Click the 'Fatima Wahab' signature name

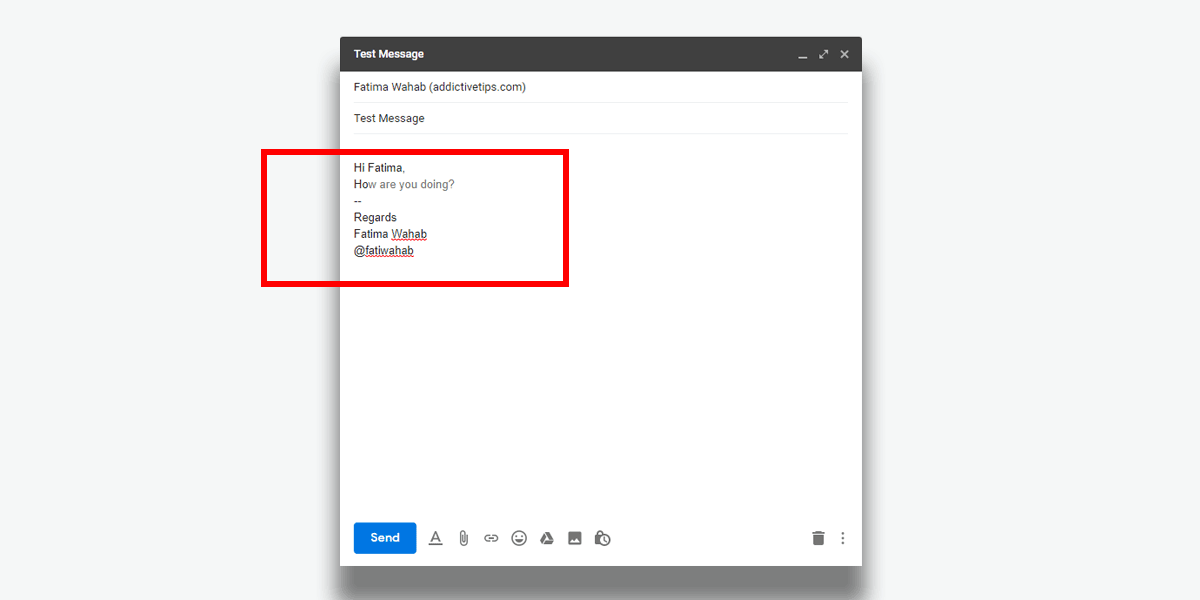pyautogui.click(x=390, y=234)
